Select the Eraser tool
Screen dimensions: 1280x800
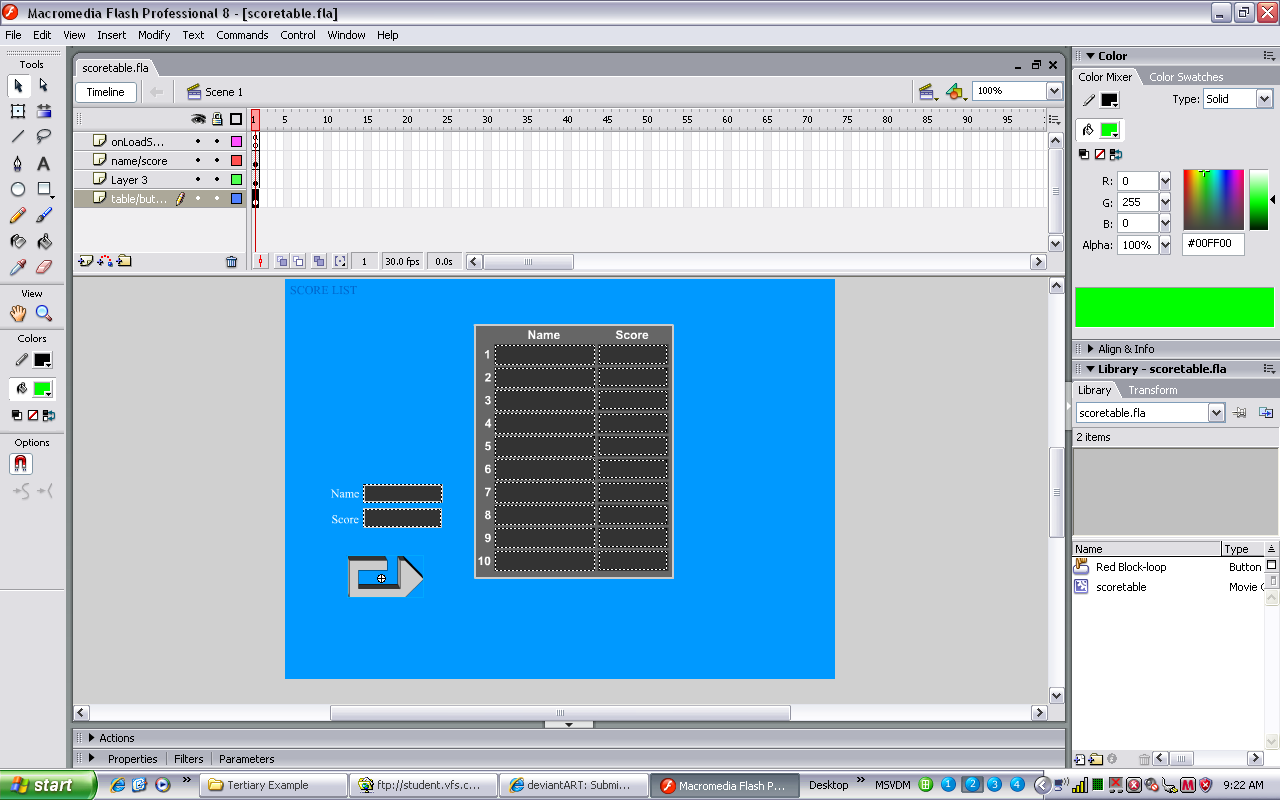coord(44,267)
